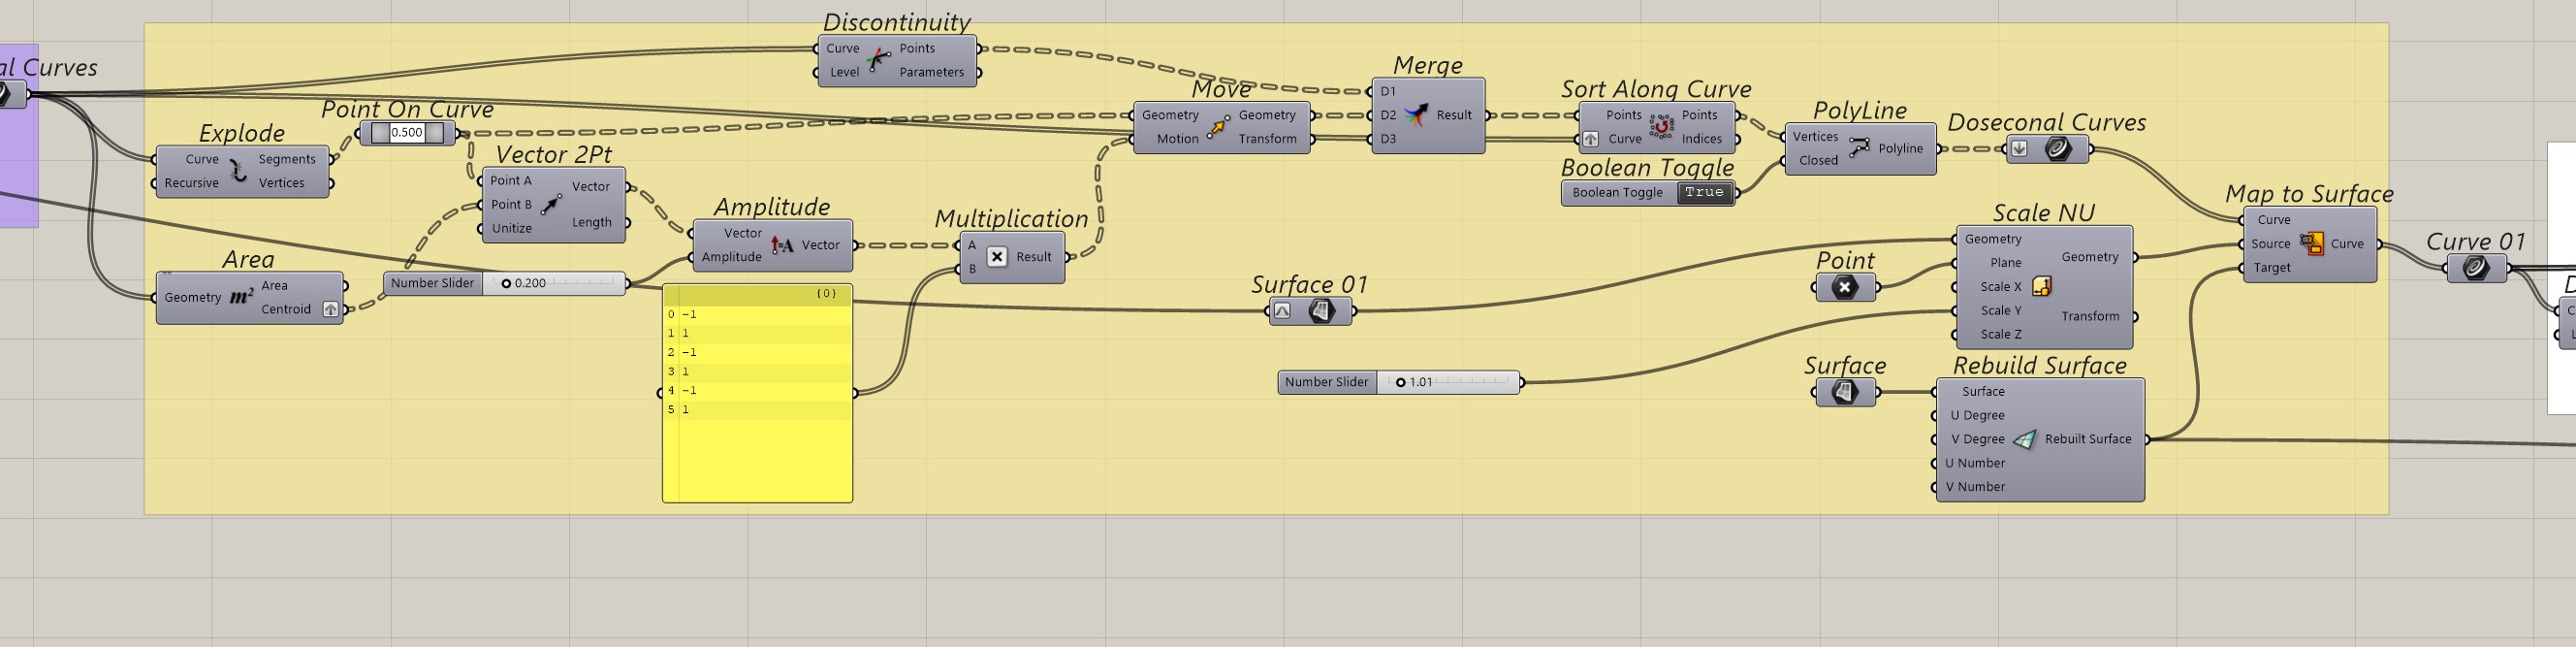Viewport: 2576px width, 647px height.
Task: Select the Surface 01 parameter icon
Action: pos(1321,311)
